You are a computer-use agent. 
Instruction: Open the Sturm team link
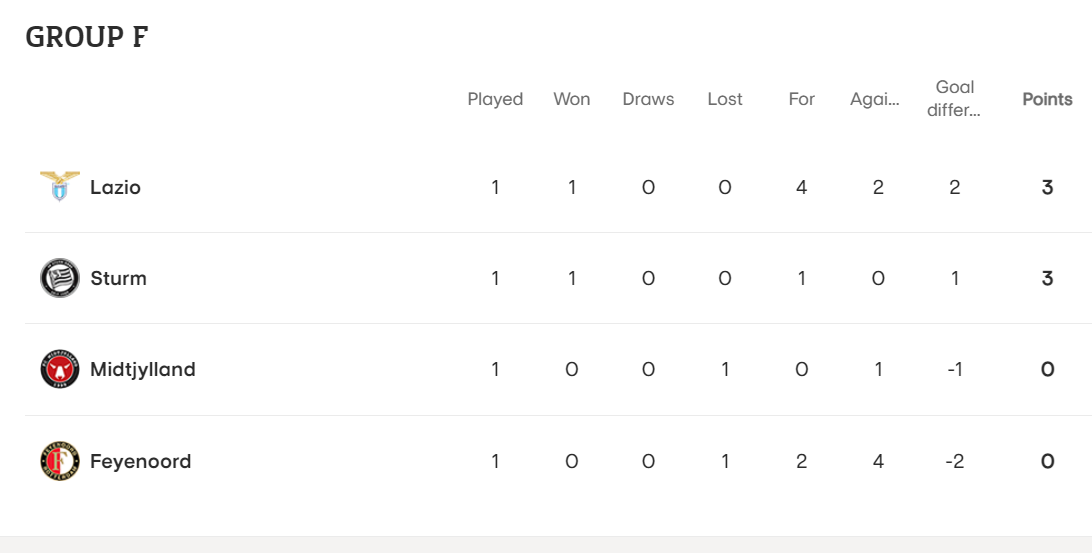(118, 279)
